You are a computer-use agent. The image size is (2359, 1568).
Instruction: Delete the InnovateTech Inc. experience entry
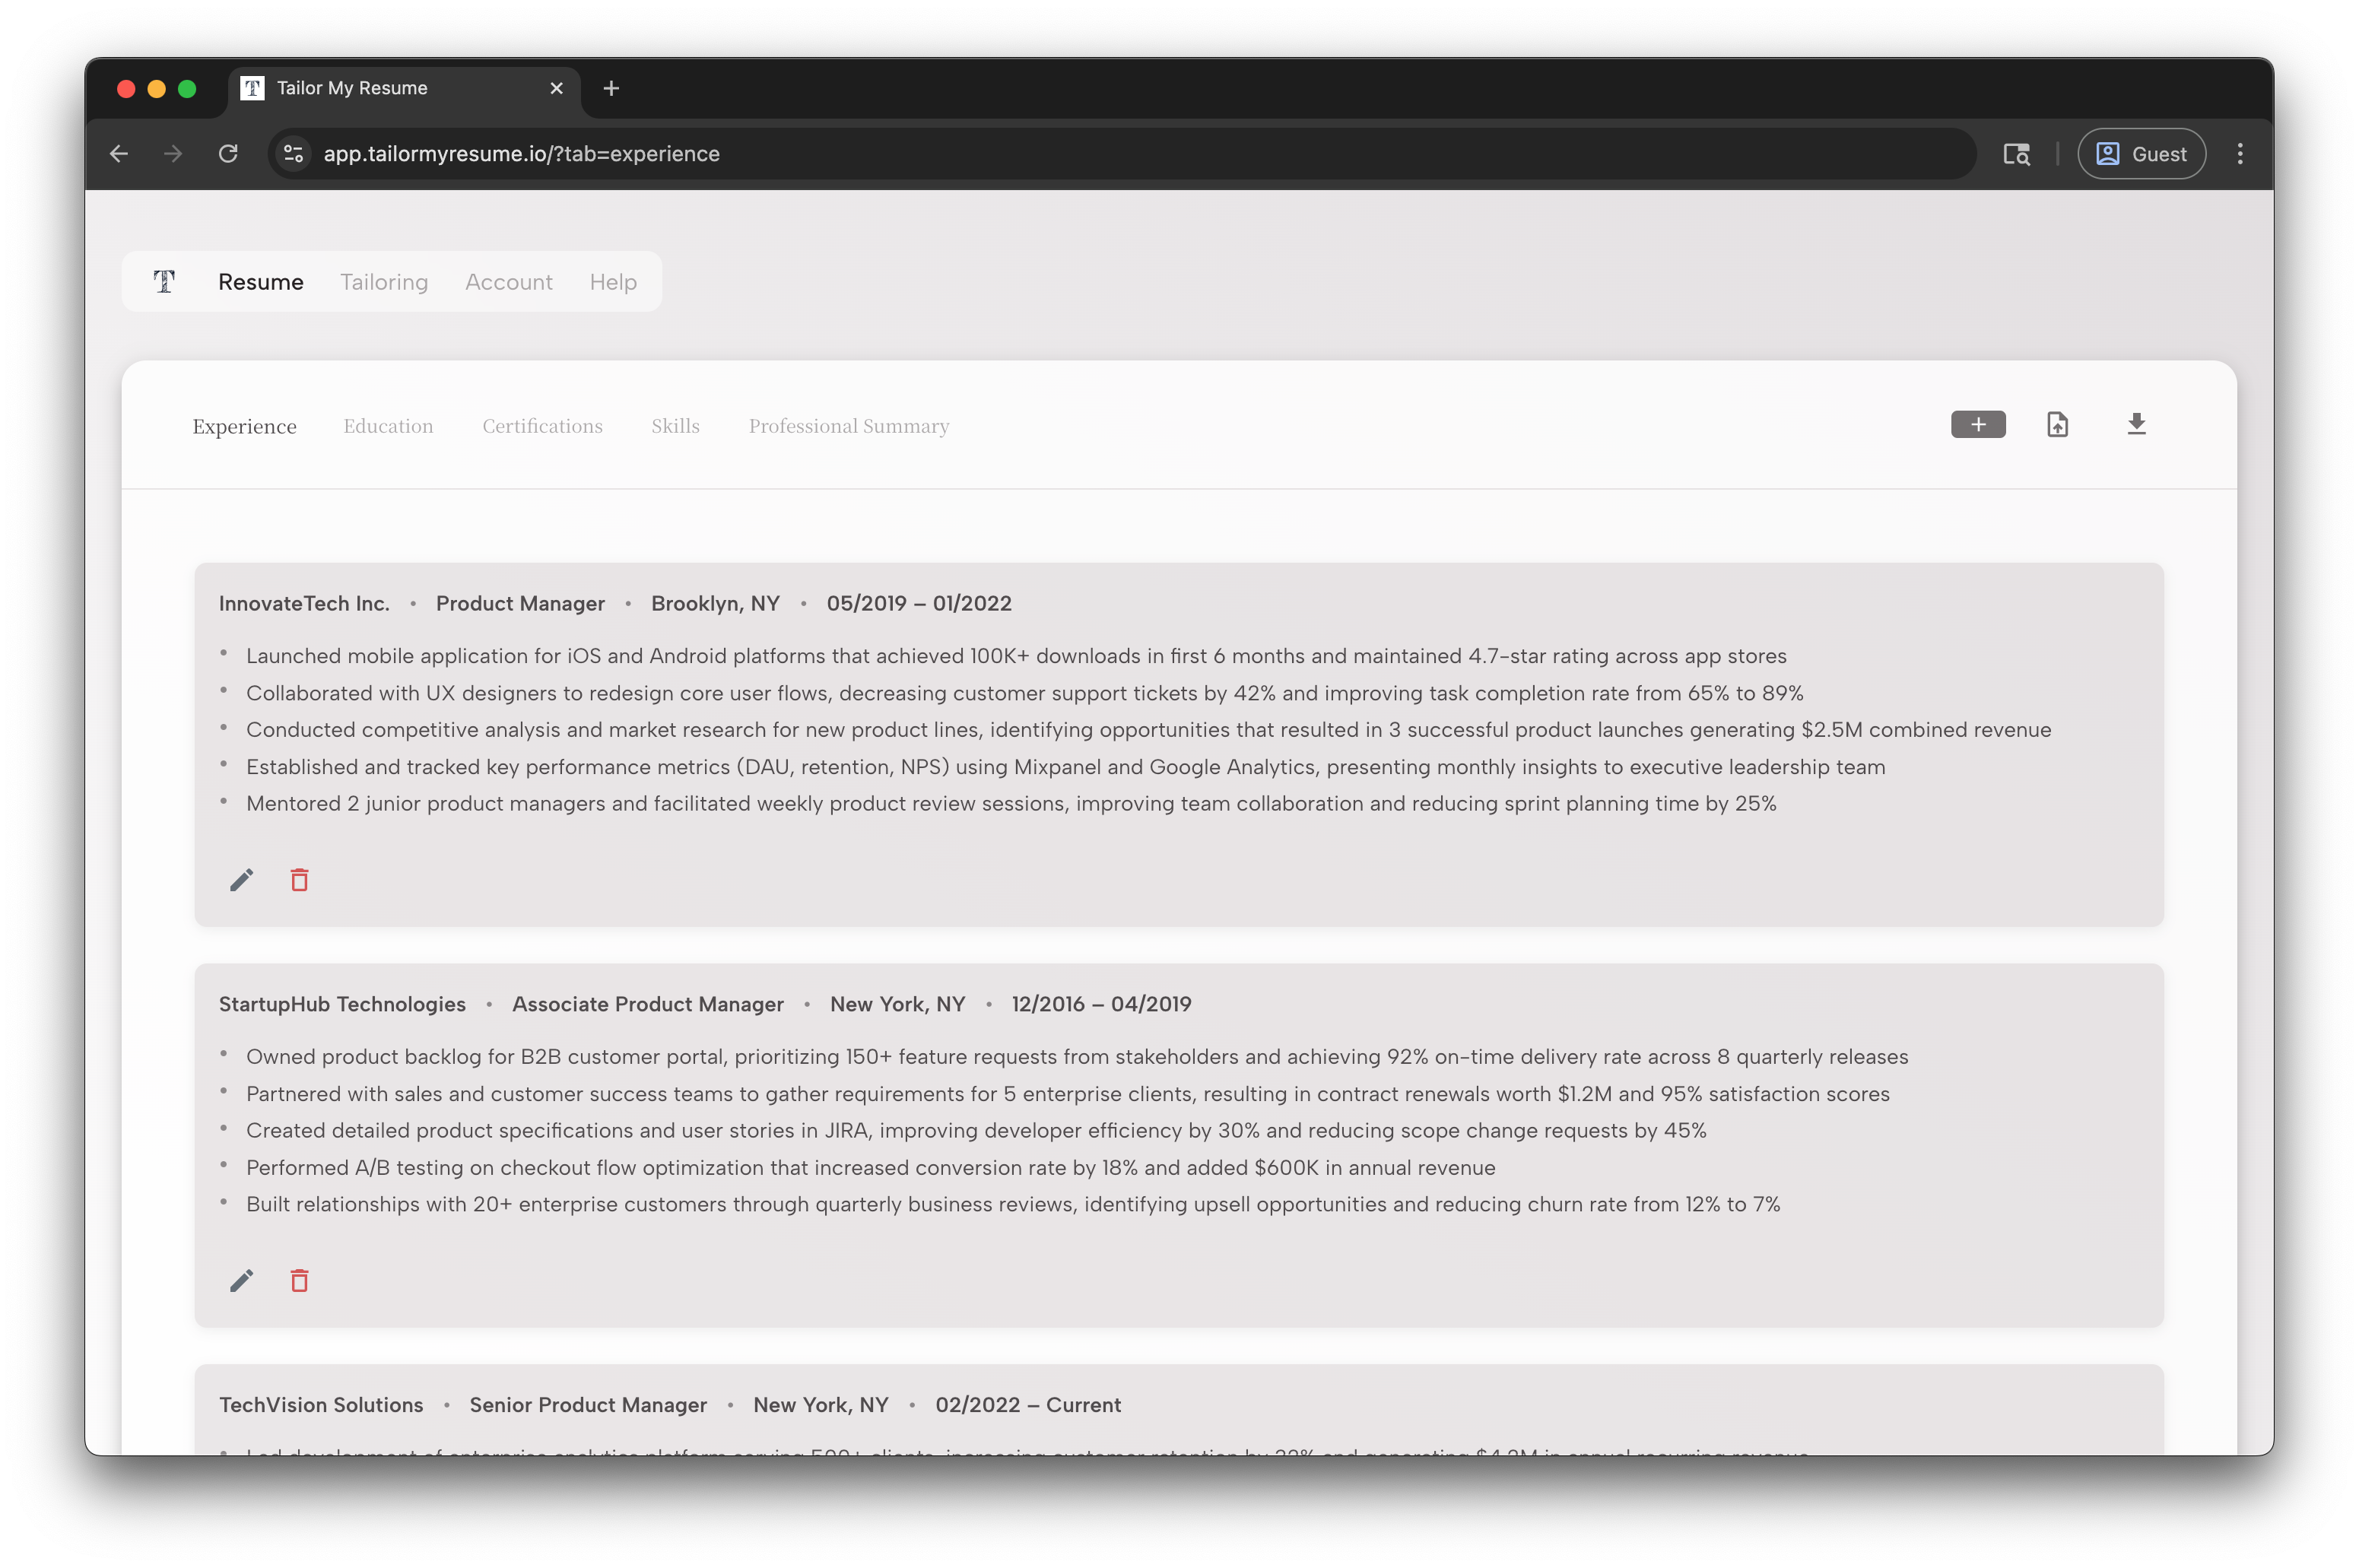click(299, 880)
